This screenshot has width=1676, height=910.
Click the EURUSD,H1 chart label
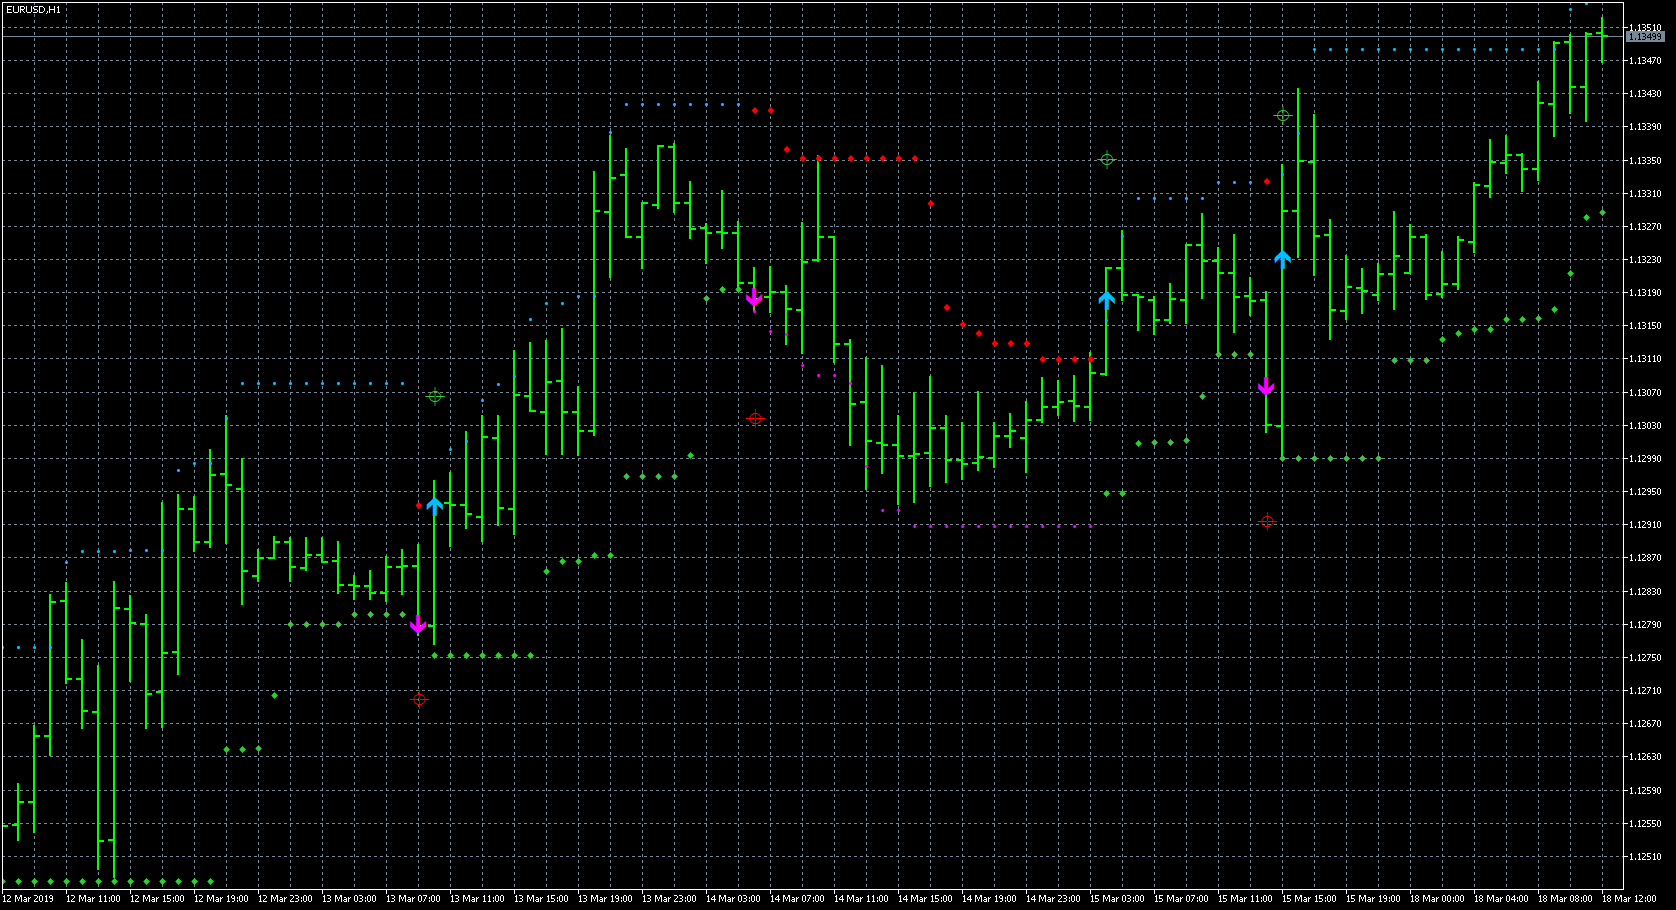pos(33,7)
